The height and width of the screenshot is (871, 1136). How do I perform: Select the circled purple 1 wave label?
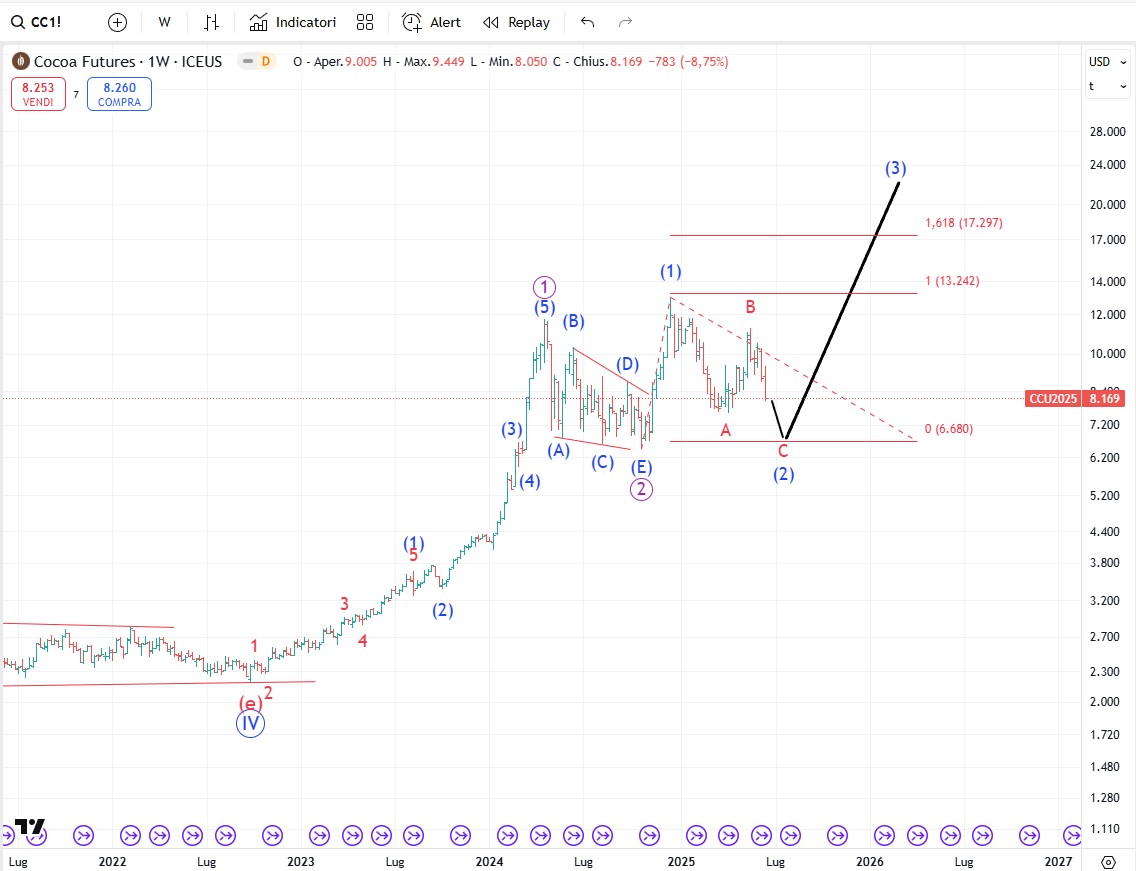pos(544,287)
